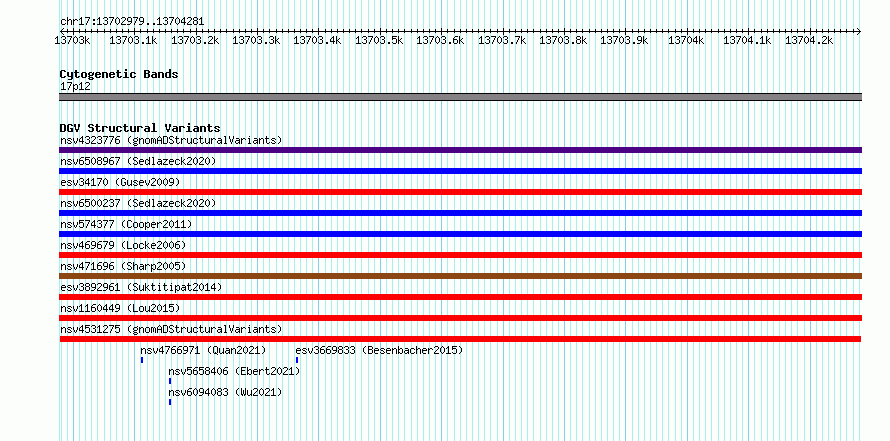Click the Cytogenetic Bands track title

pos(119,74)
